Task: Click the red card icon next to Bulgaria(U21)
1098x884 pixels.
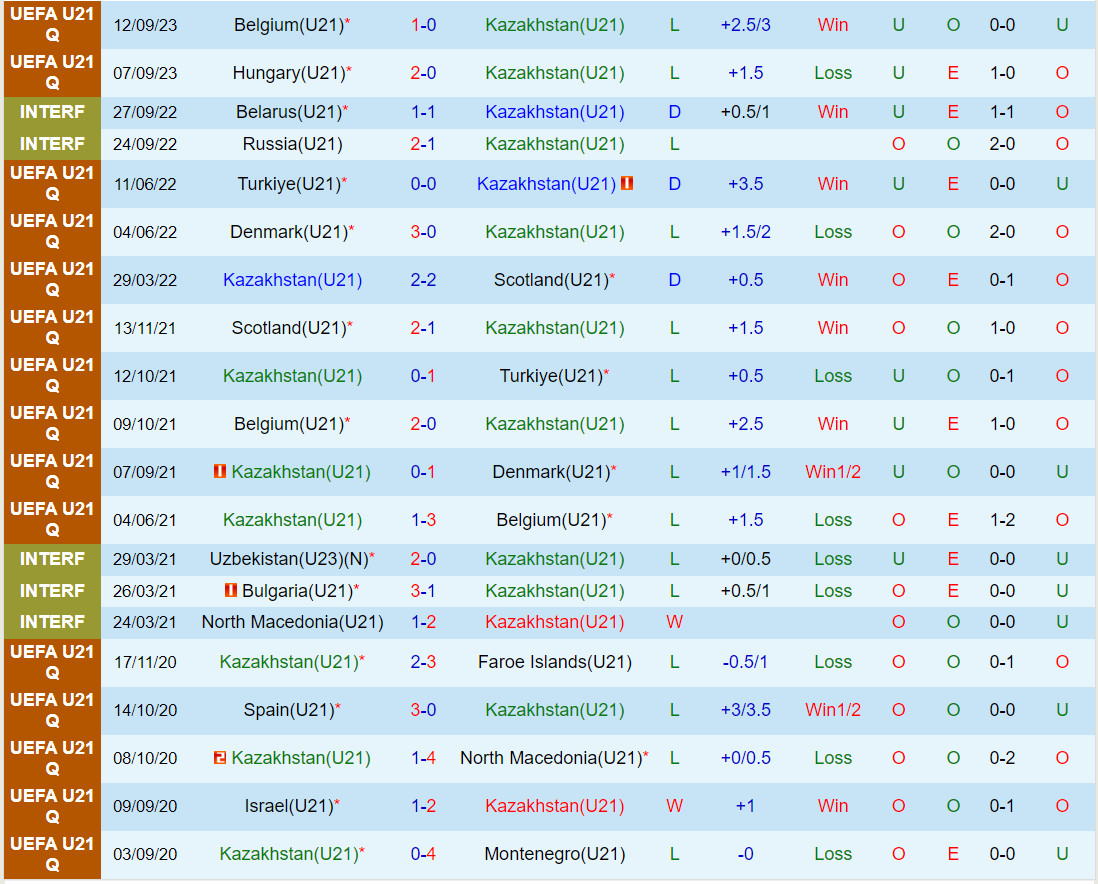Action: pyautogui.click(x=231, y=591)
